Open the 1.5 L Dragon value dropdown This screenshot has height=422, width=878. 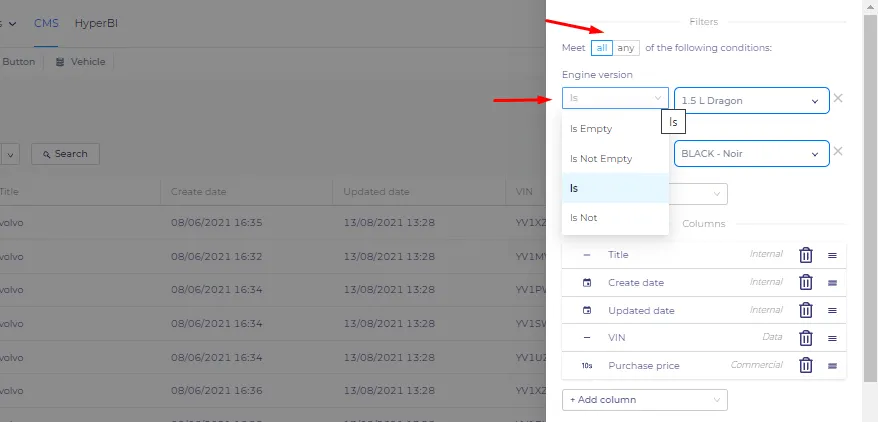pos(751,101)
